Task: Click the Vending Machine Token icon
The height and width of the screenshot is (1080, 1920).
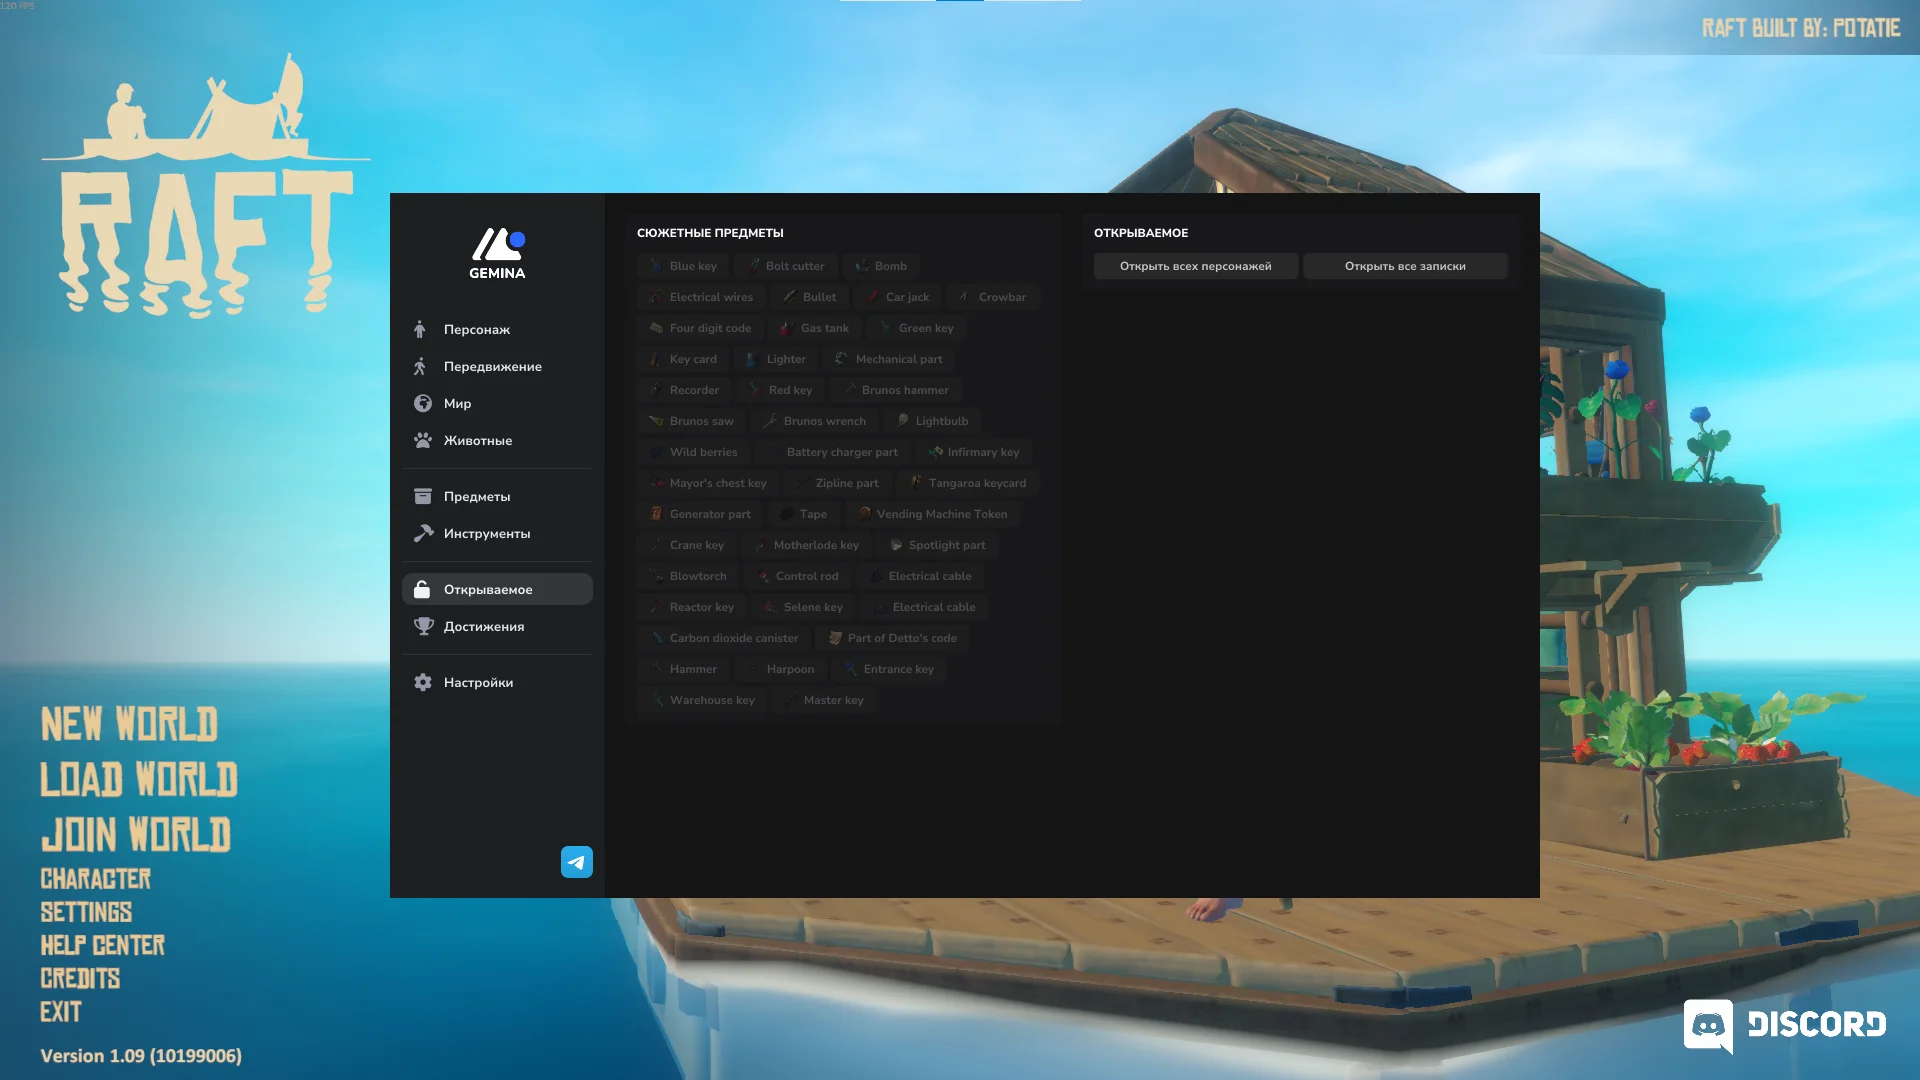Action: [x=863, y=514]
